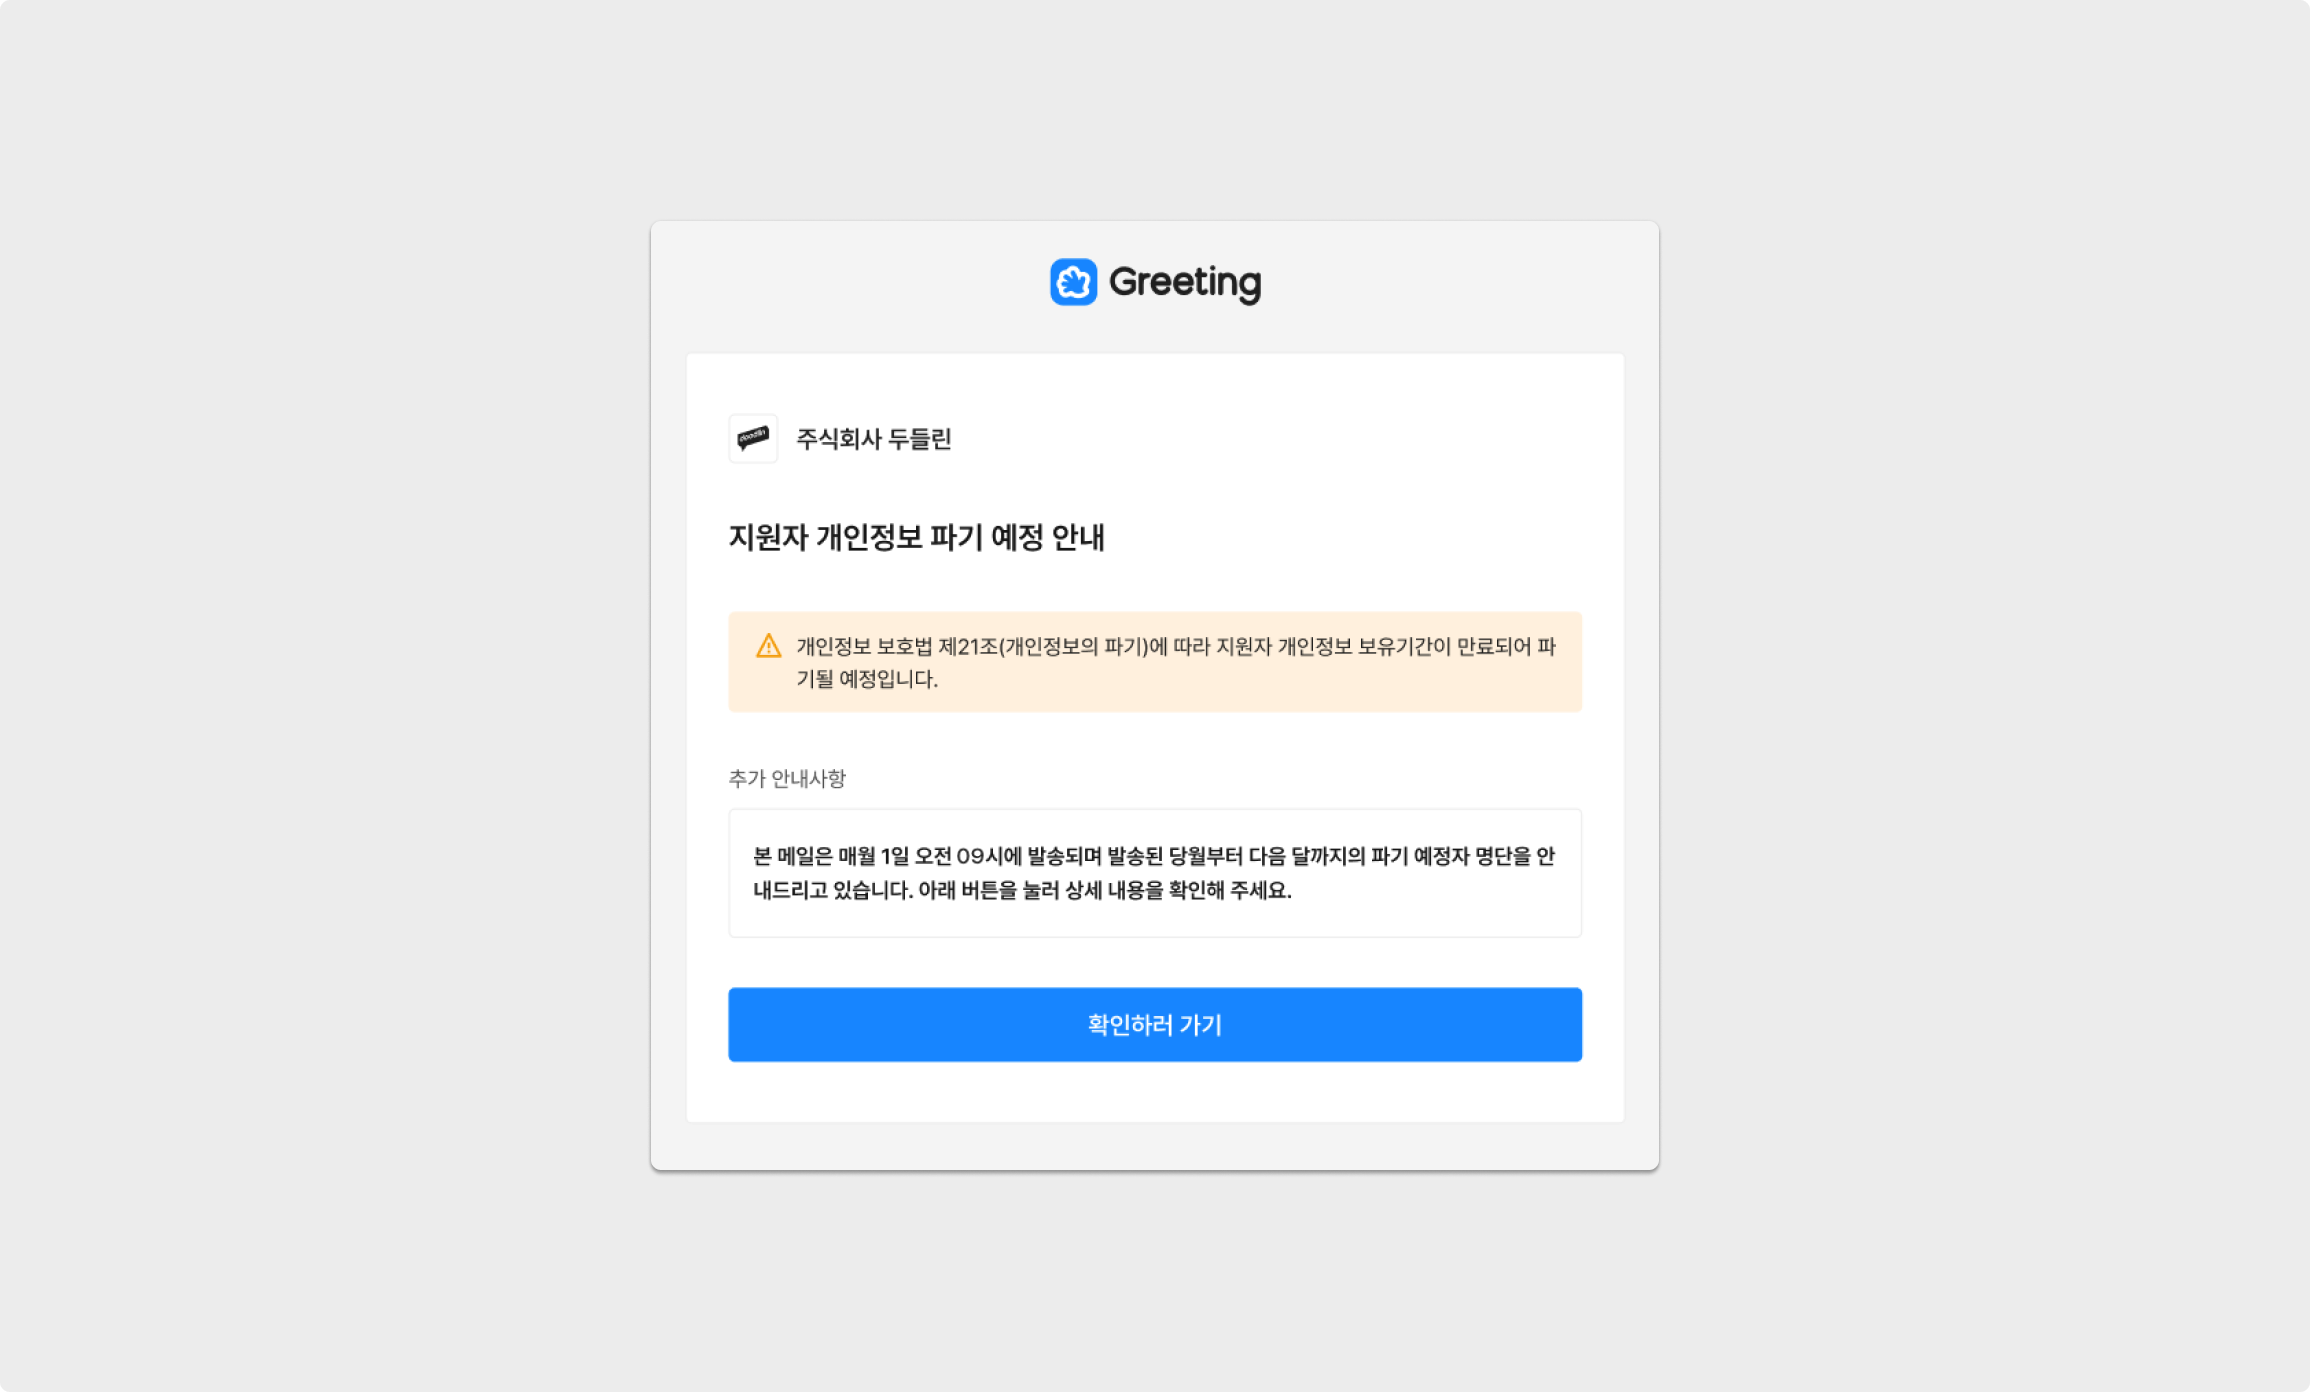This screenshot has width=2310, height=1392.
Task: Click the orange warning triangle icon
Action: [x=768, y=646]
